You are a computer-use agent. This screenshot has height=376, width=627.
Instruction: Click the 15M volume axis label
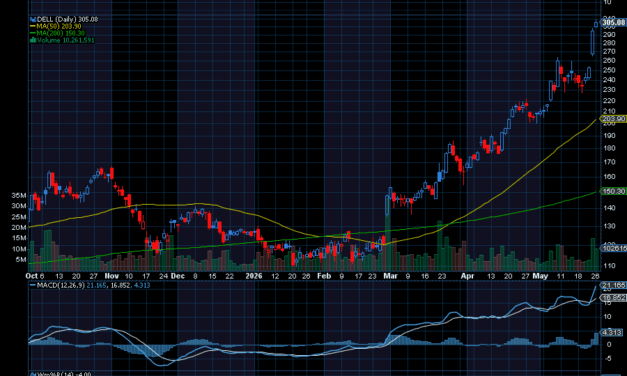(19, 238)
